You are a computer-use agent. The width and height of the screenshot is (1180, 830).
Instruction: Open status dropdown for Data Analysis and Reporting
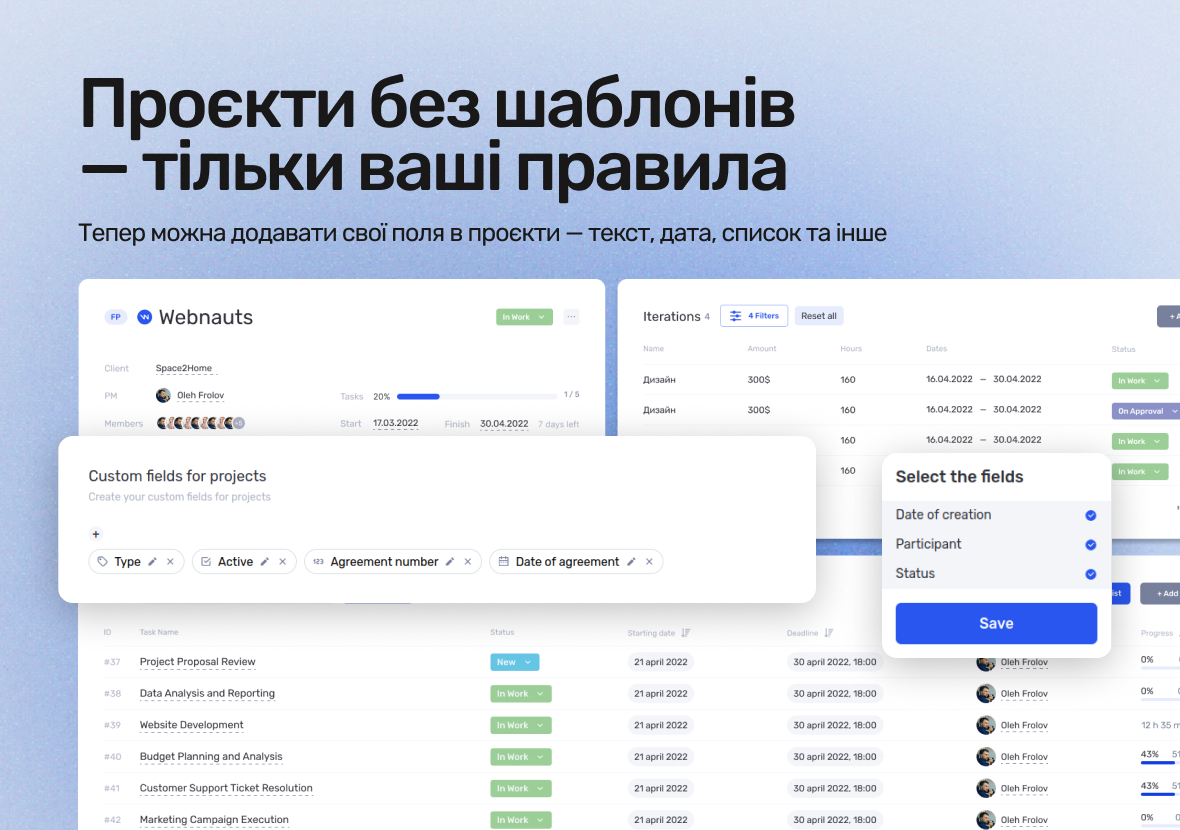point(521,694)
